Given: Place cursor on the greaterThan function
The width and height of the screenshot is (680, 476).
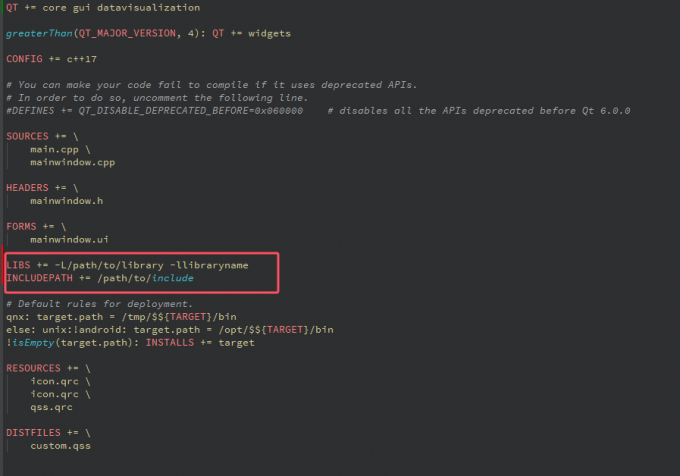Looking at the screenshot, I should (x=36, y=33).
